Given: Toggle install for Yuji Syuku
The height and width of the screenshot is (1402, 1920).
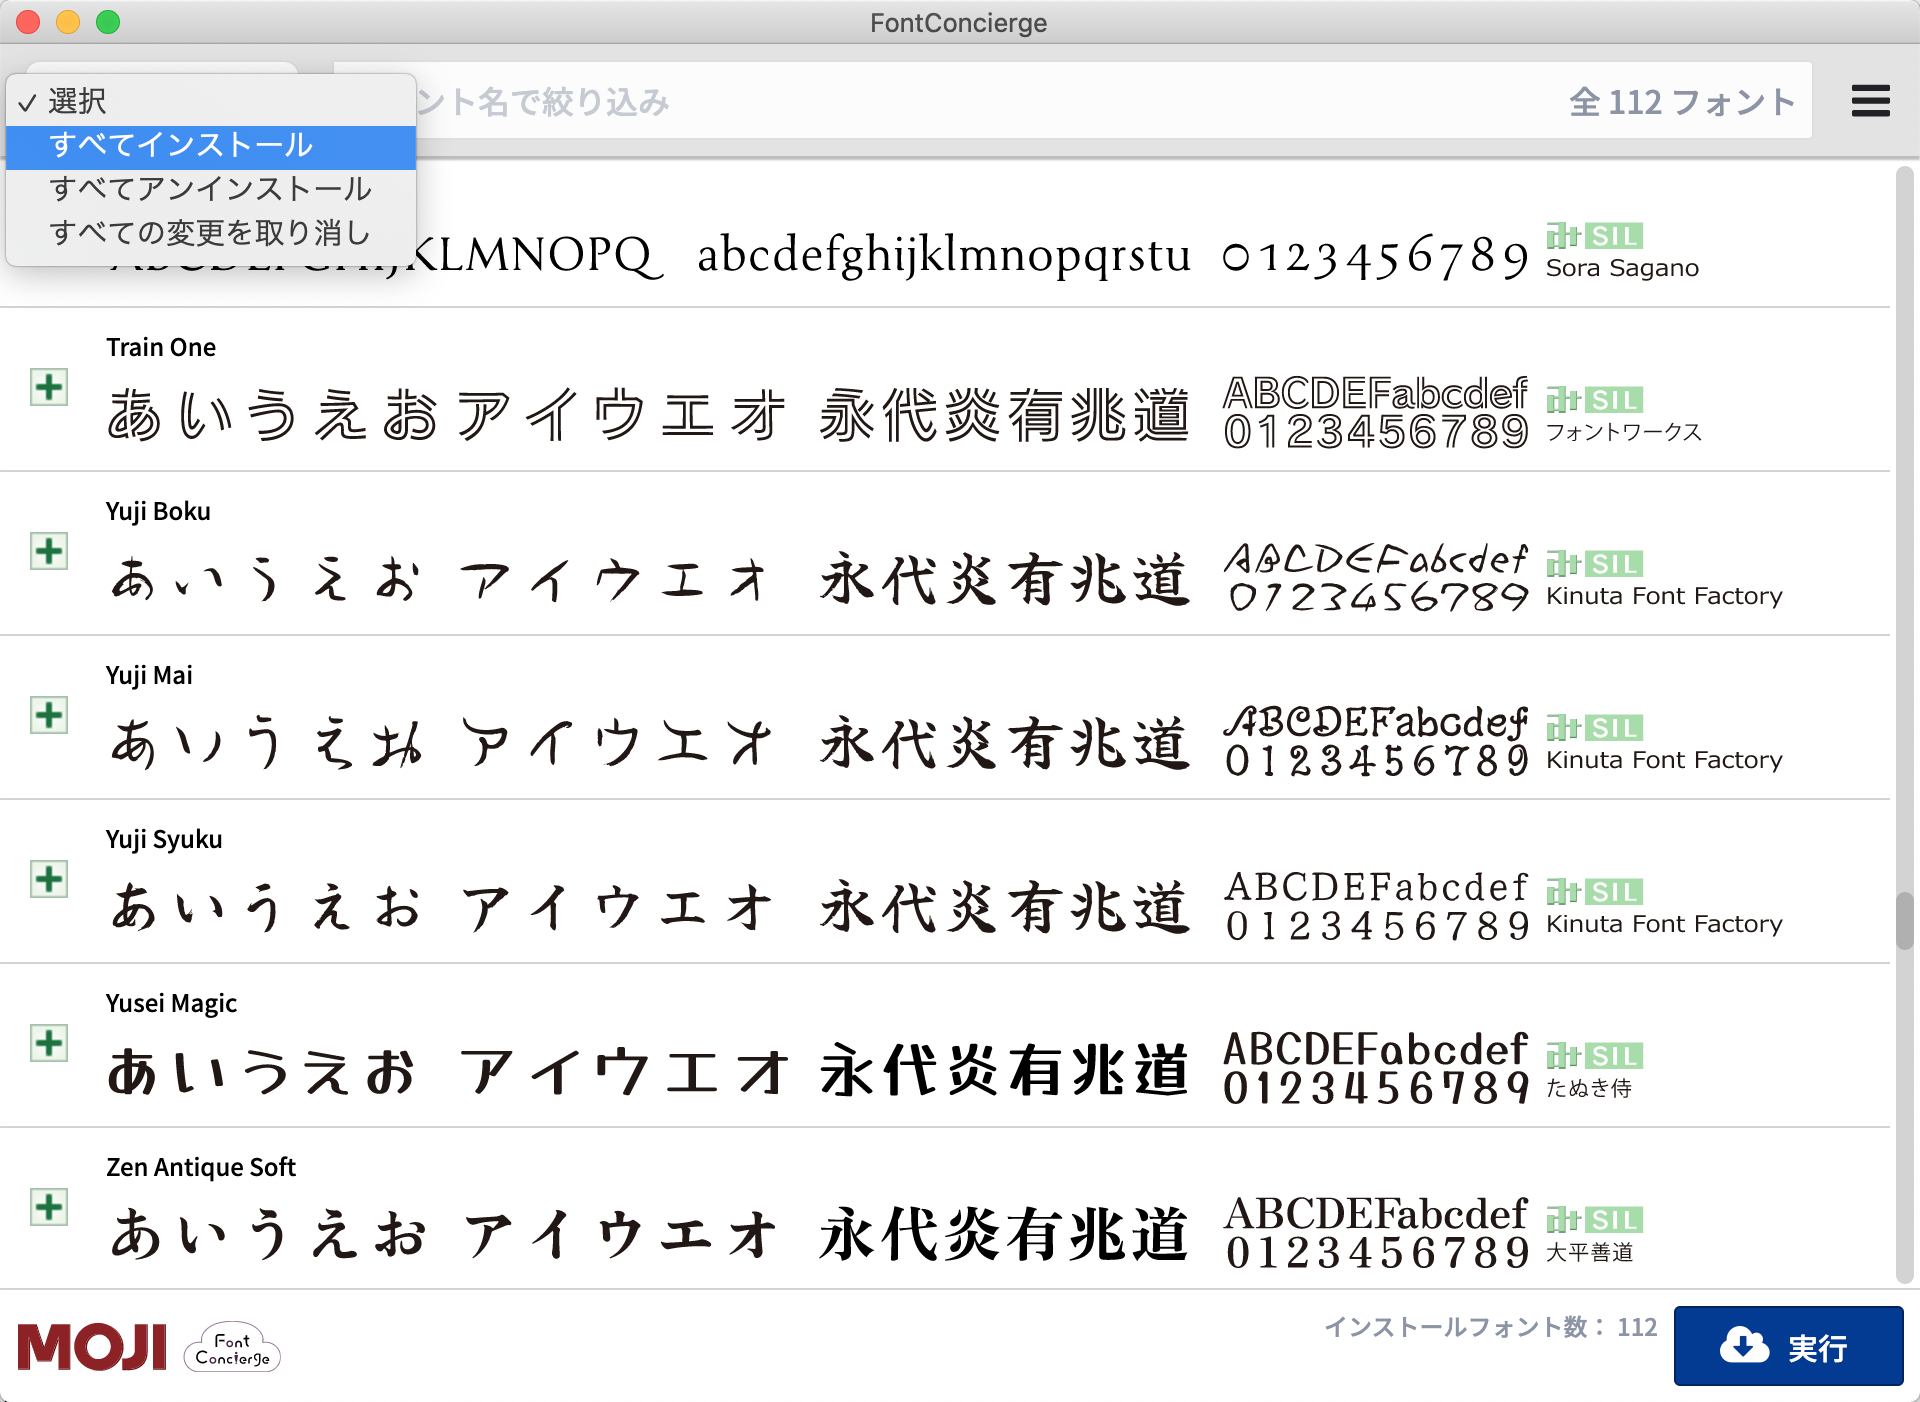Looking at the screenshot, I should (47, 879).
